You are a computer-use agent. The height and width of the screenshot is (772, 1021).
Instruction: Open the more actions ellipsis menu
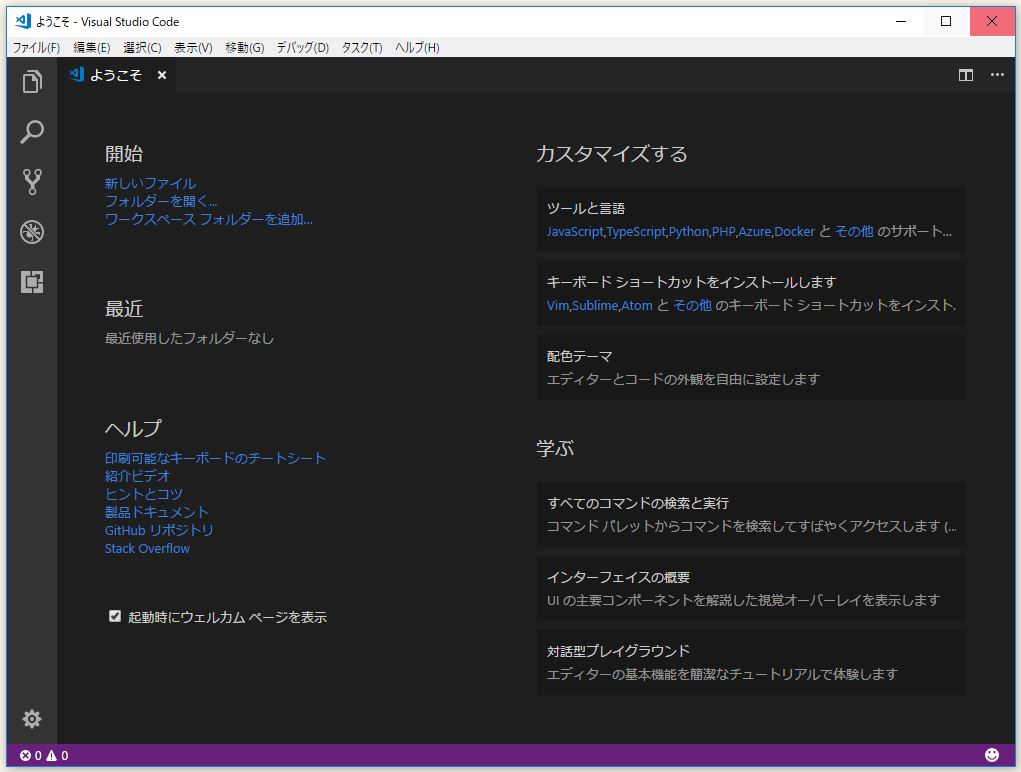click(997, 75)
